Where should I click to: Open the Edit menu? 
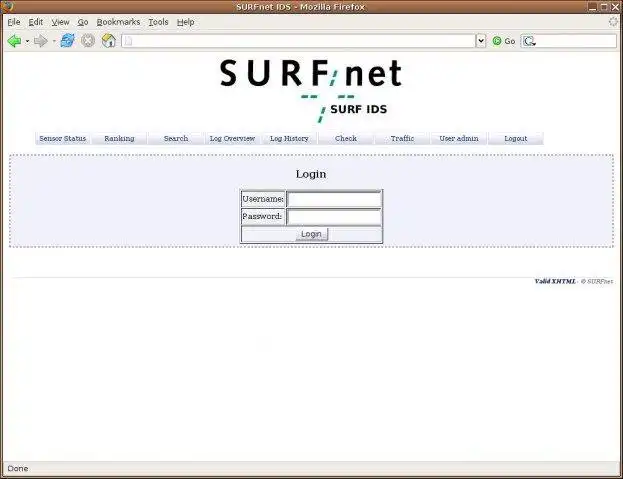(x=36, y=22)
